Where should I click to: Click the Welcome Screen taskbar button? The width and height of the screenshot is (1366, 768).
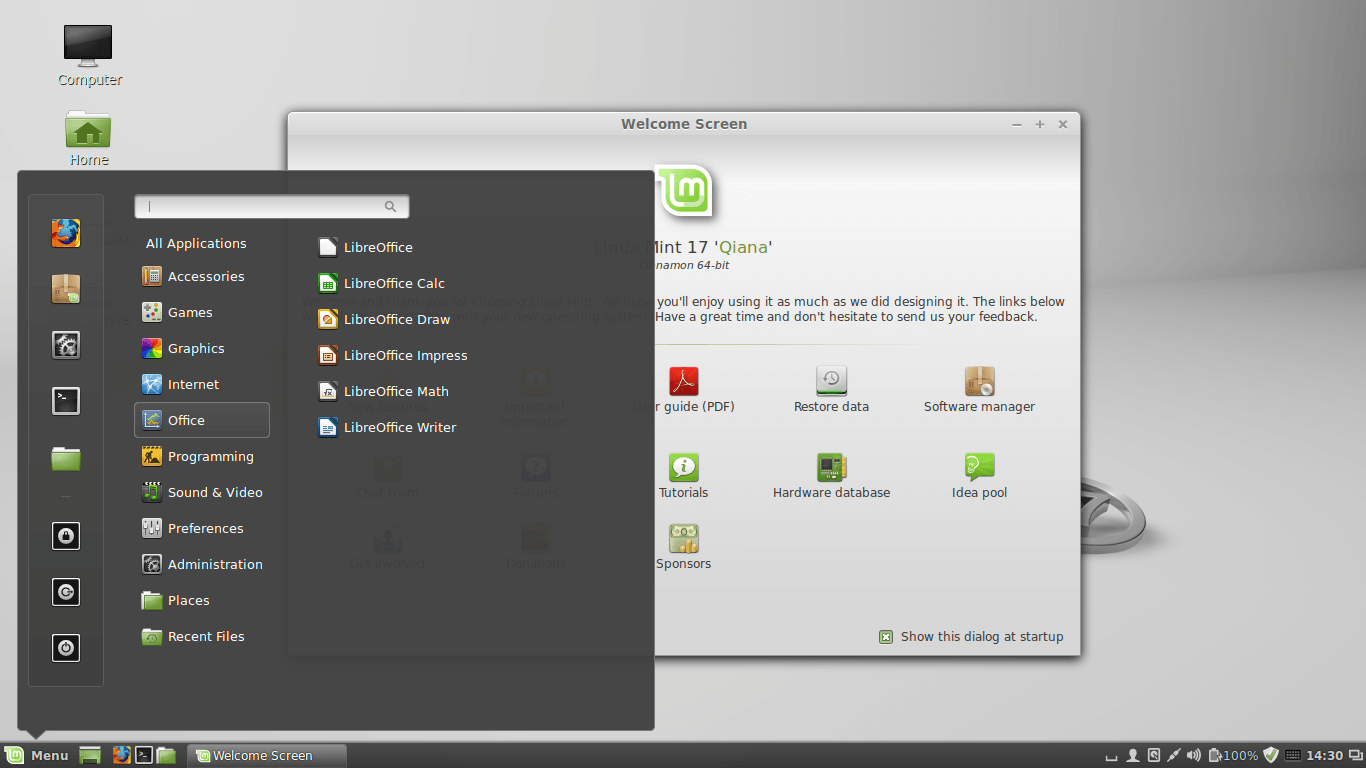pyautogui.click(x=266, y=755)
